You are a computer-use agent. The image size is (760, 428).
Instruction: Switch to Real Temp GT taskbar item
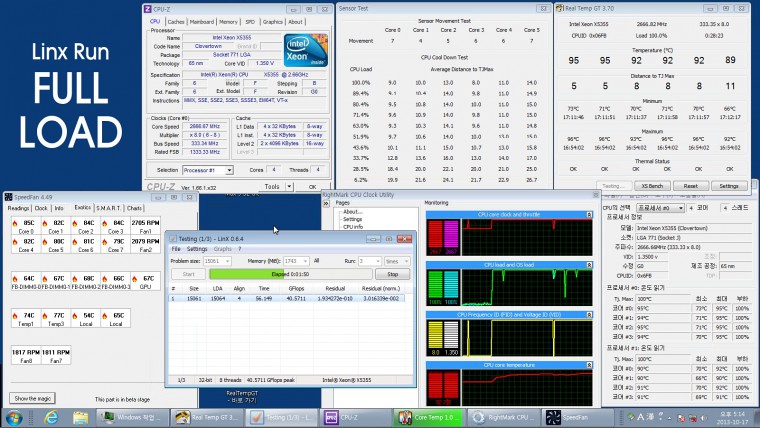point(207,417)
